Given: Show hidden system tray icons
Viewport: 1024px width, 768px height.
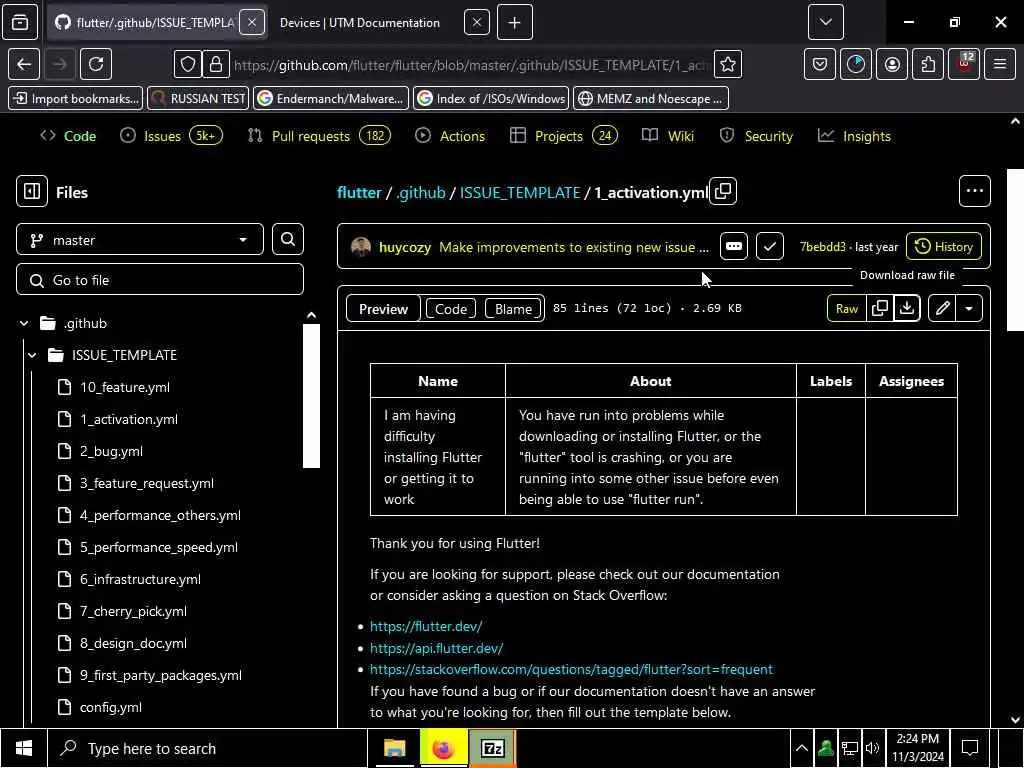Looking at the screenshot, I should pyautogui.click(x=801, y=748).
